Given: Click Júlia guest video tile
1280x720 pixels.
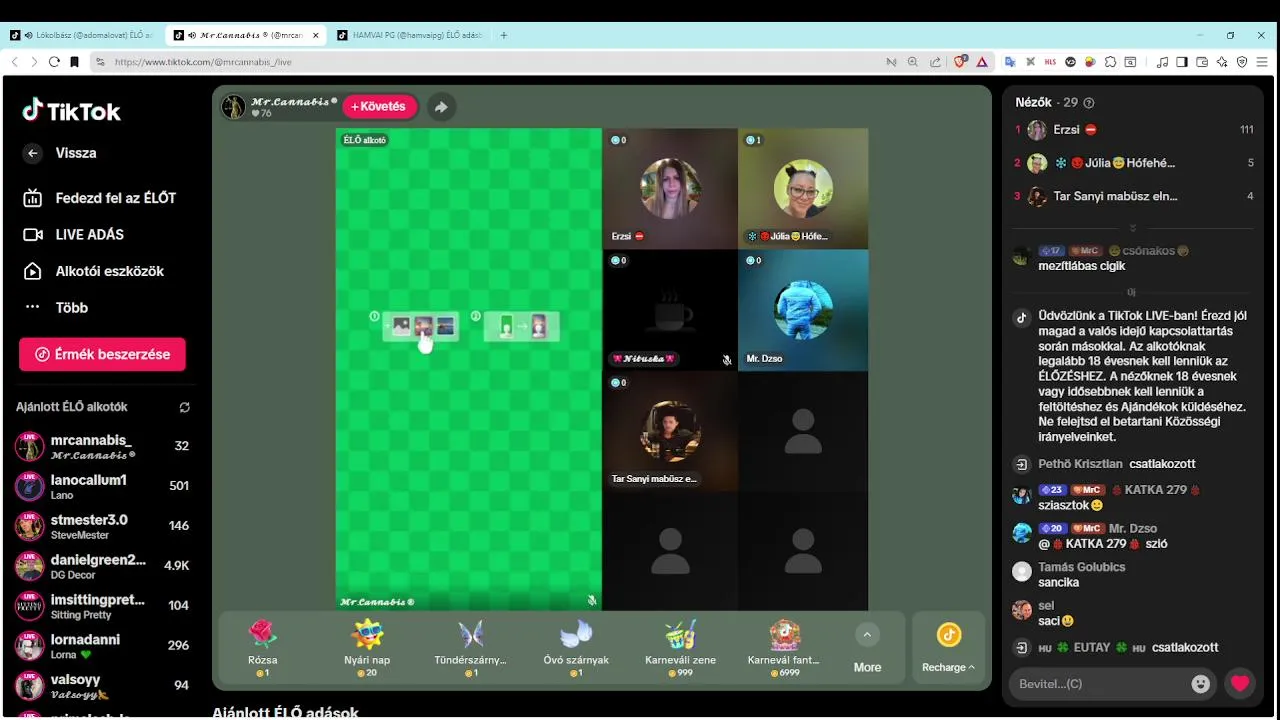Looking at the screenshot, I should click(x=803, y=188).
